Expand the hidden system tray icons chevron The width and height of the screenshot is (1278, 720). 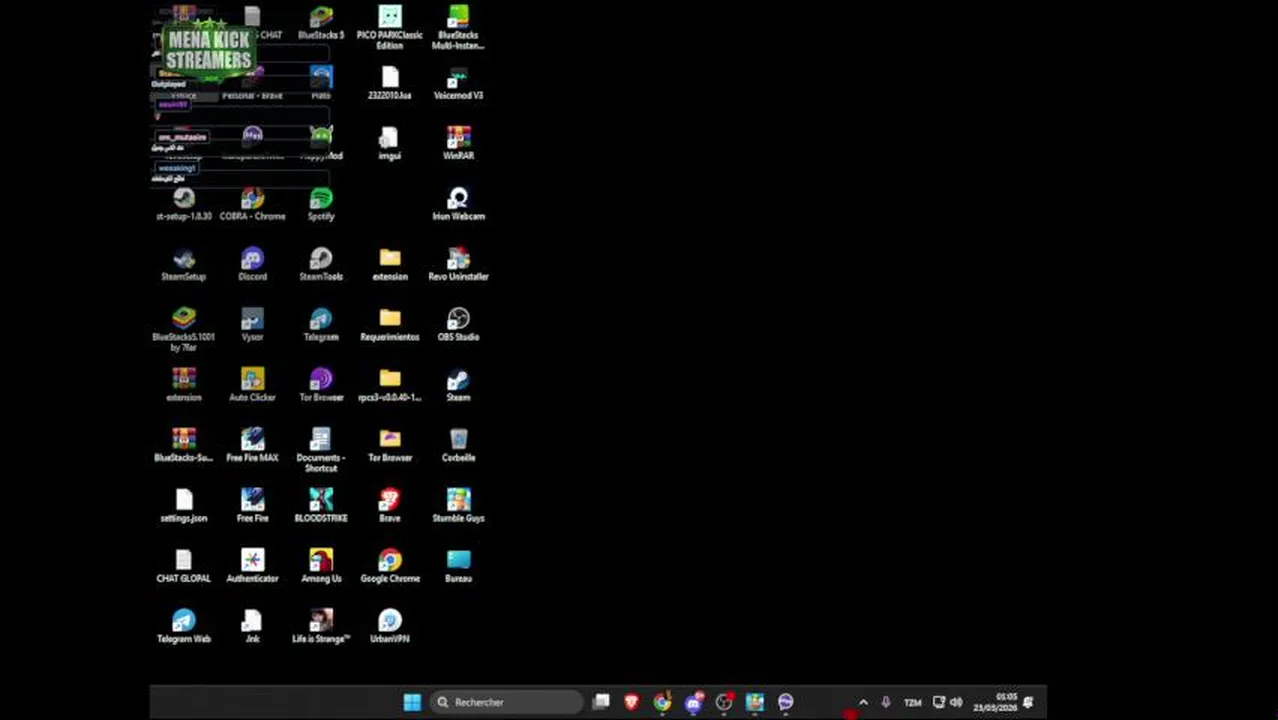(863, 702)
